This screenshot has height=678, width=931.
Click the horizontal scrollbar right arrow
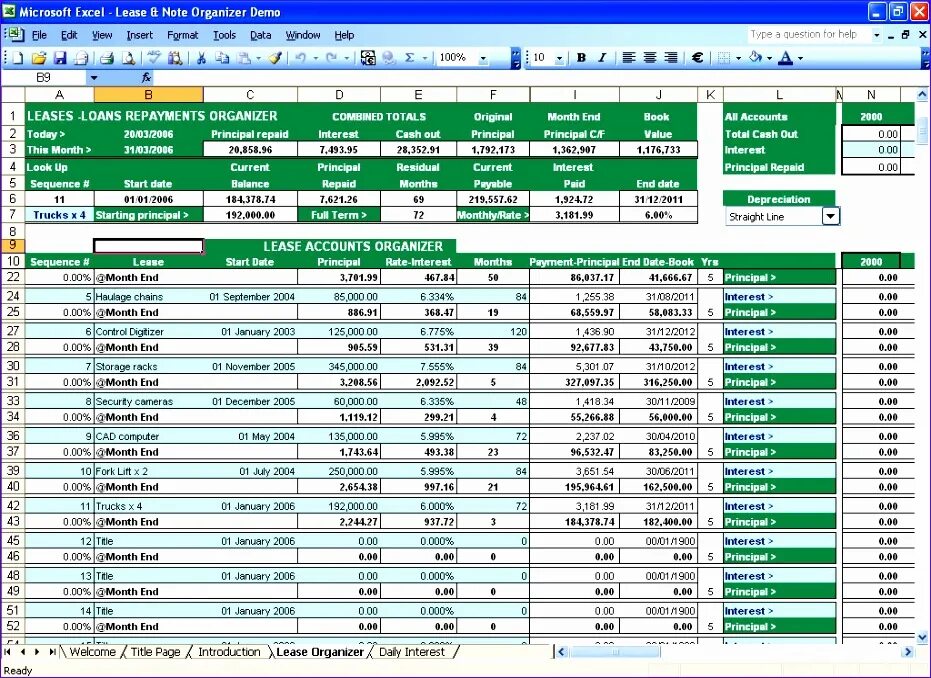point(907,652)
